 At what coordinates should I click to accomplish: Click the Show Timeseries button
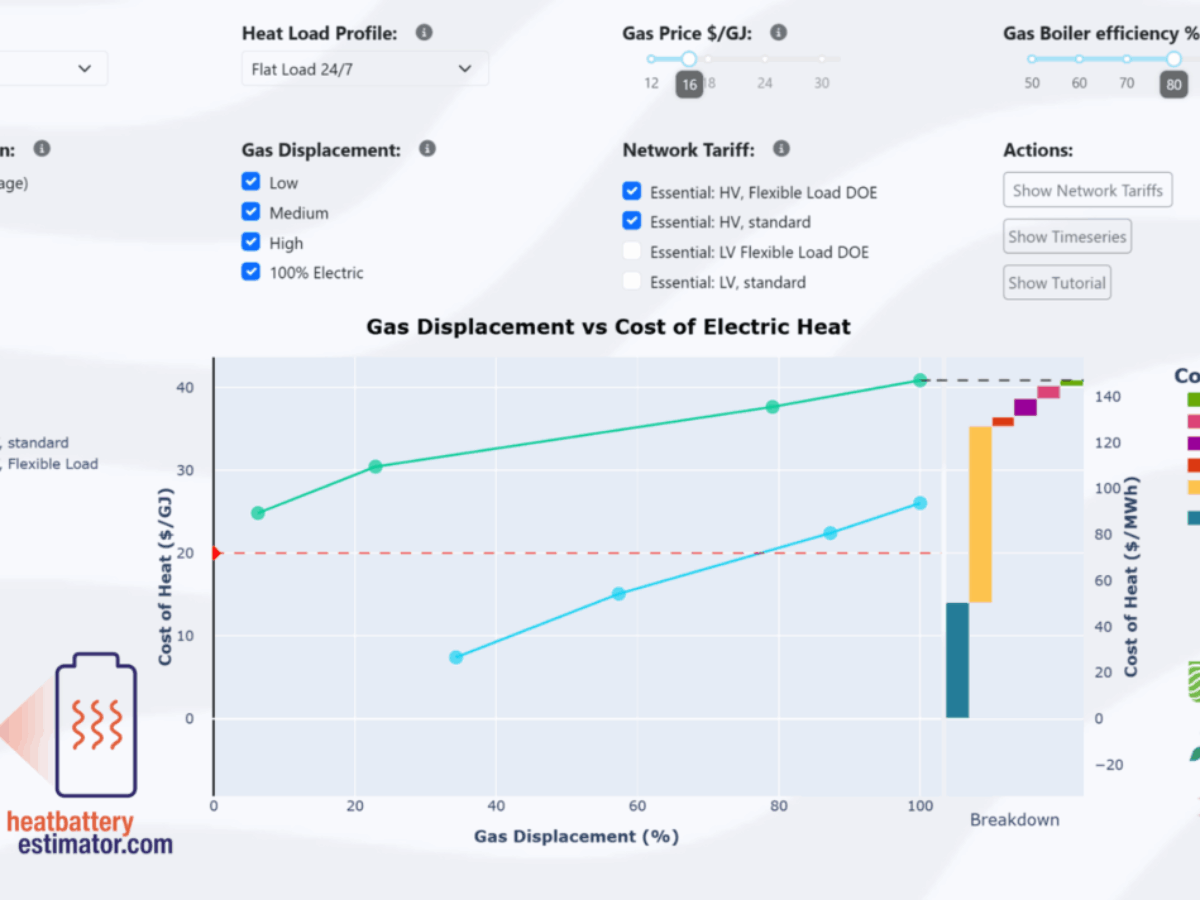pyautogui.click(x=1067, y=237)
